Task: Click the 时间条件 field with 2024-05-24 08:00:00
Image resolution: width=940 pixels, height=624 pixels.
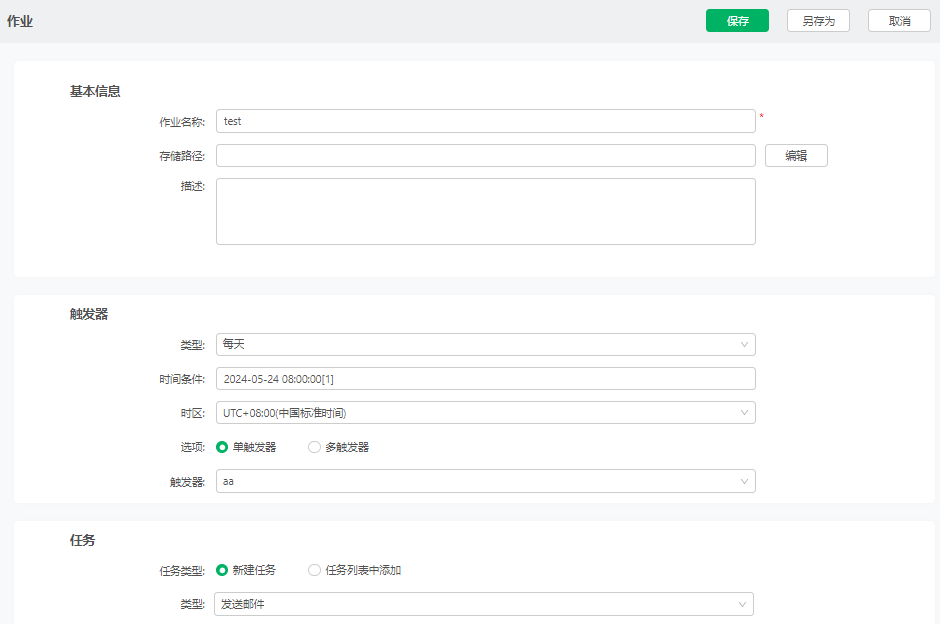Action: click(x=486, y=379)
